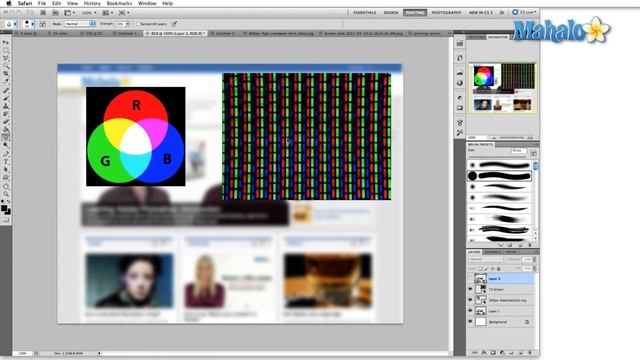The height and width of the screenshot is (360, 640).
Task: Open the Edit menu
Action: 57,3
